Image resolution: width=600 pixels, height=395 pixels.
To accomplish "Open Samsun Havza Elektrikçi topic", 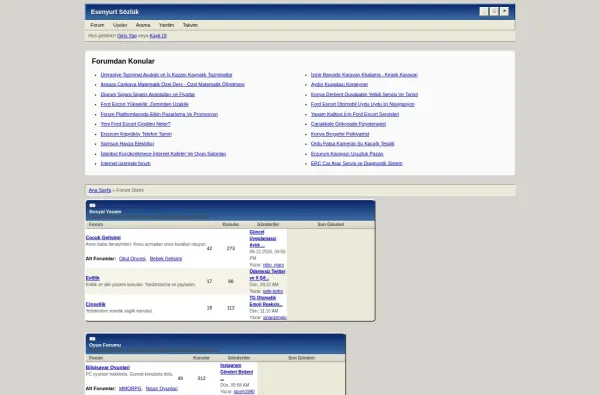I will (x=127, y=144).
